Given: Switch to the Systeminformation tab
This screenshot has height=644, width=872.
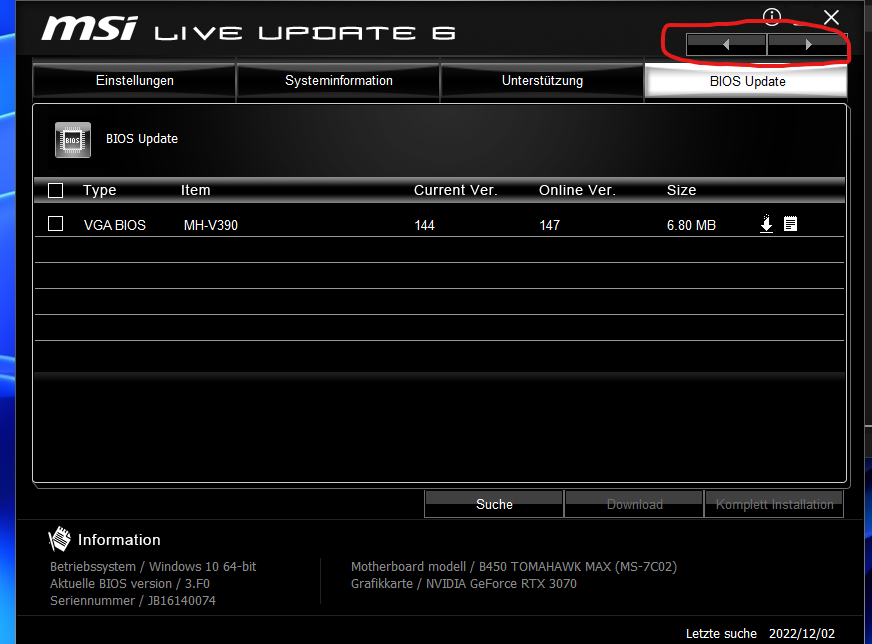Looking at the screenshot, I should pyautogui.click(x=339, y=81).
